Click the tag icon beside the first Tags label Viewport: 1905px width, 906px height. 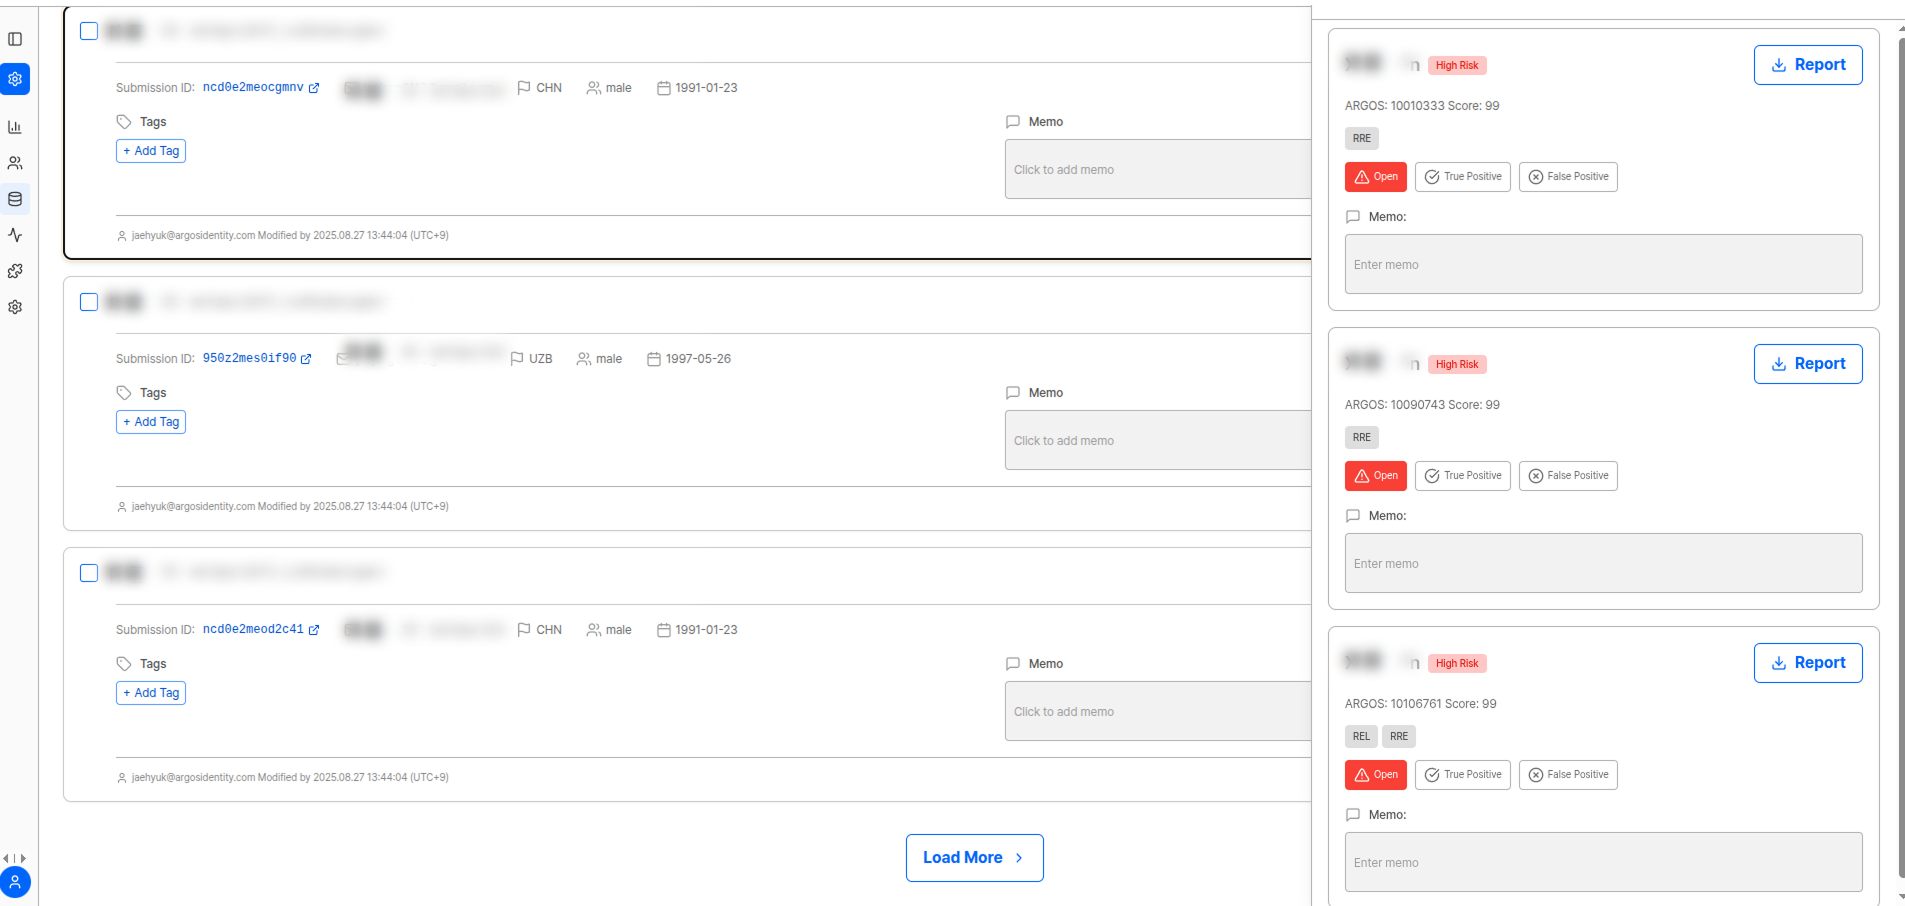click(x=122, y=121)
